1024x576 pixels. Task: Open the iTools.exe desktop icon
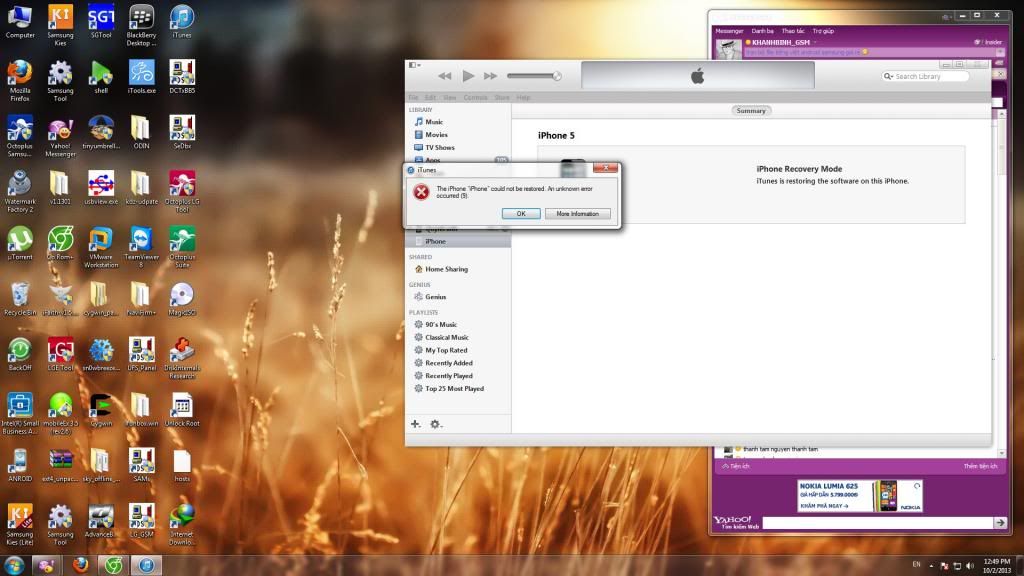click(x=141, y=77)
